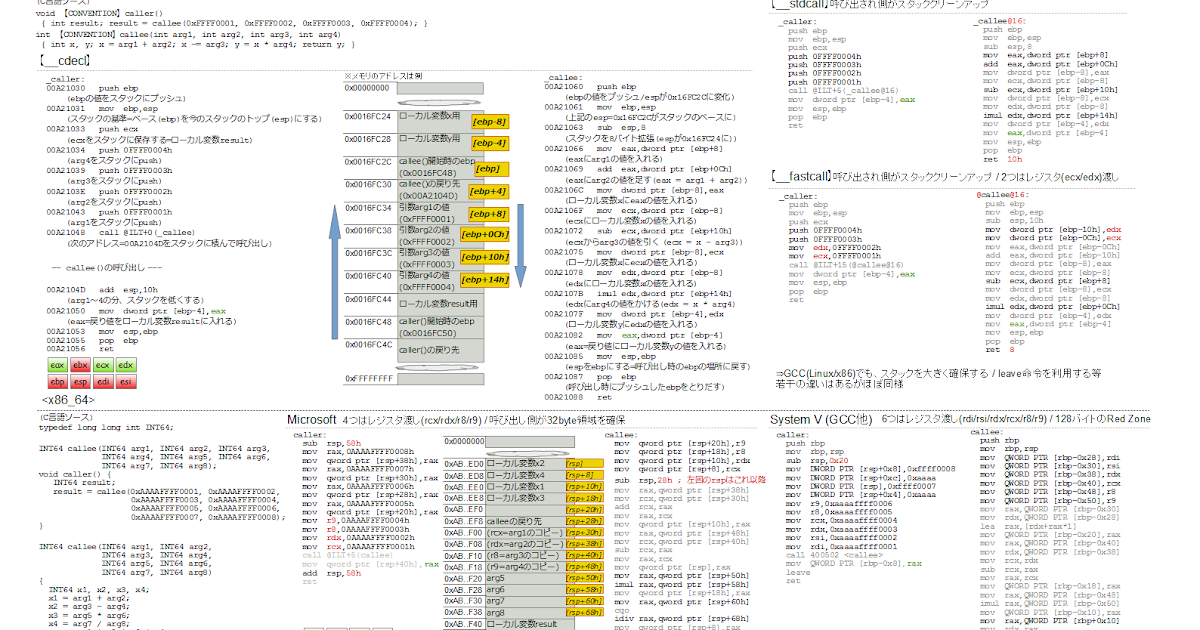The width and height of the screenshot is (1200, 630).
Task: Click address cell 0x0016FC24
Action: (x=369, y=116)
